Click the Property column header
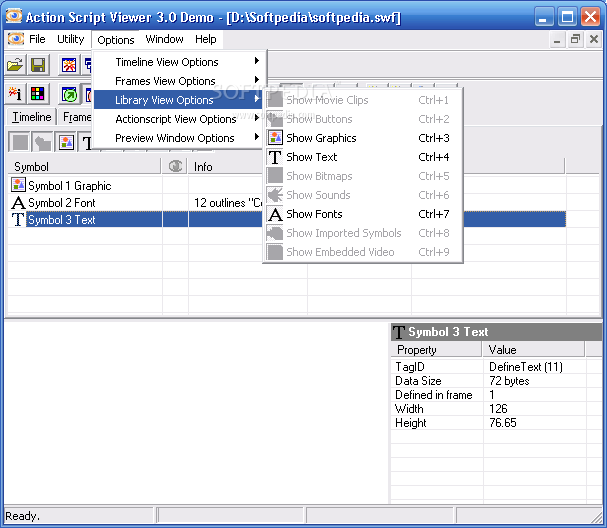The height and width of the screenshot is (528, 607). [x=436, y=350]
